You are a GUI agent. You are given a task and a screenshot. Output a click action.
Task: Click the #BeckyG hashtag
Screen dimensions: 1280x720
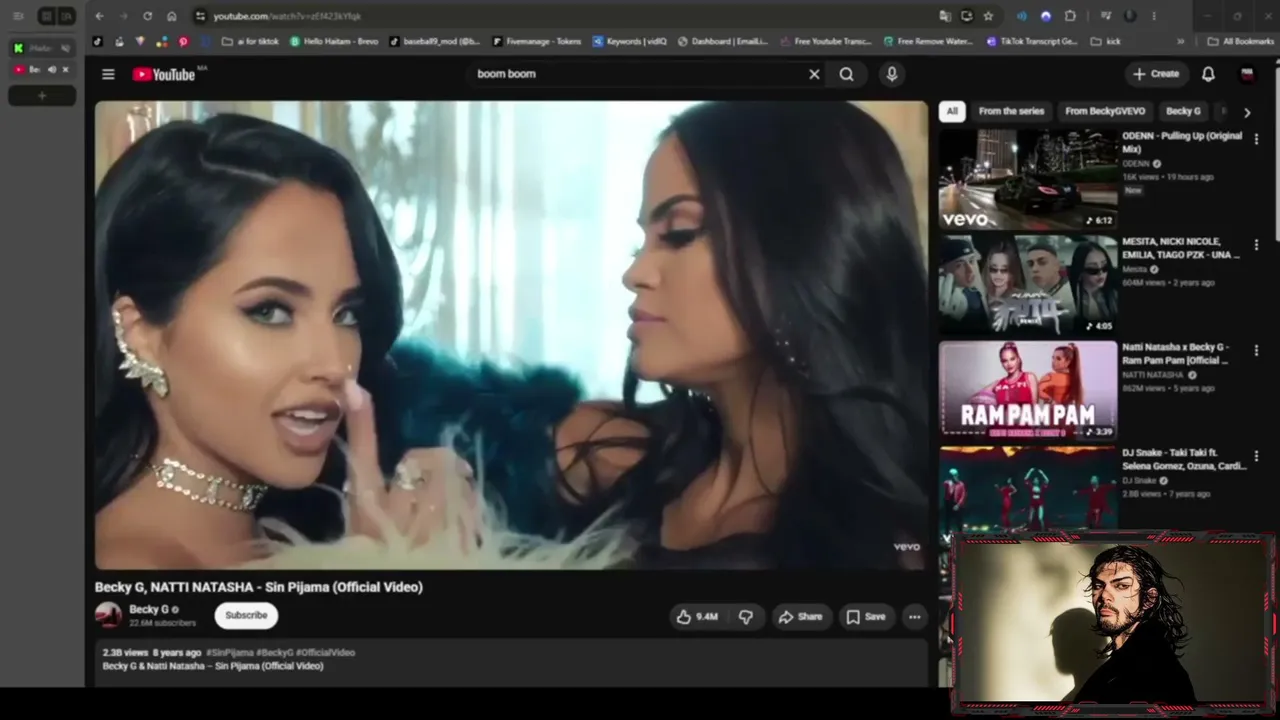pos(275,653)
